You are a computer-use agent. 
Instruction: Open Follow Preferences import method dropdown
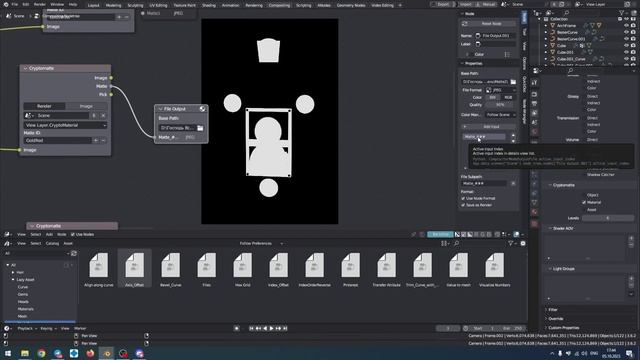click(260, 243)
